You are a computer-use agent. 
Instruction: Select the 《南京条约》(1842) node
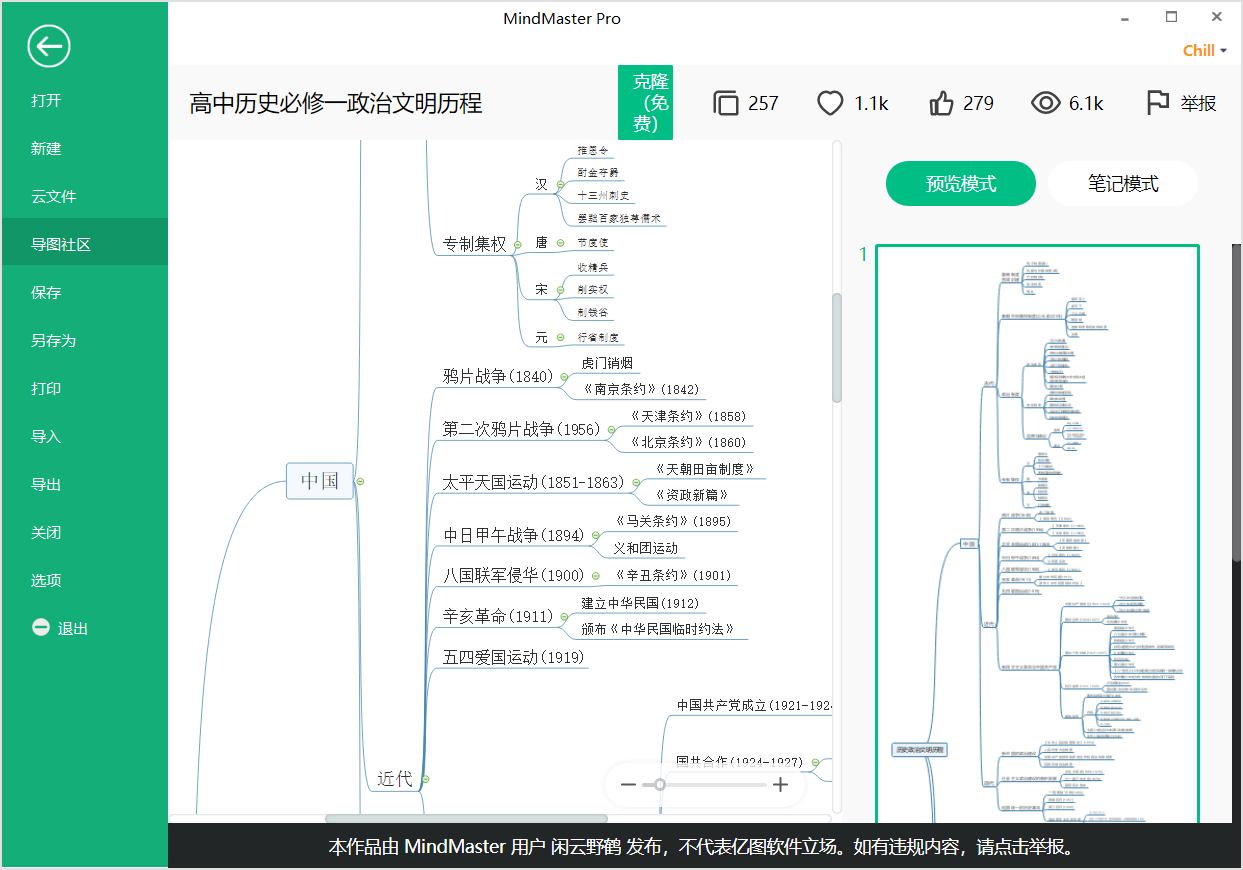[640, 389]
